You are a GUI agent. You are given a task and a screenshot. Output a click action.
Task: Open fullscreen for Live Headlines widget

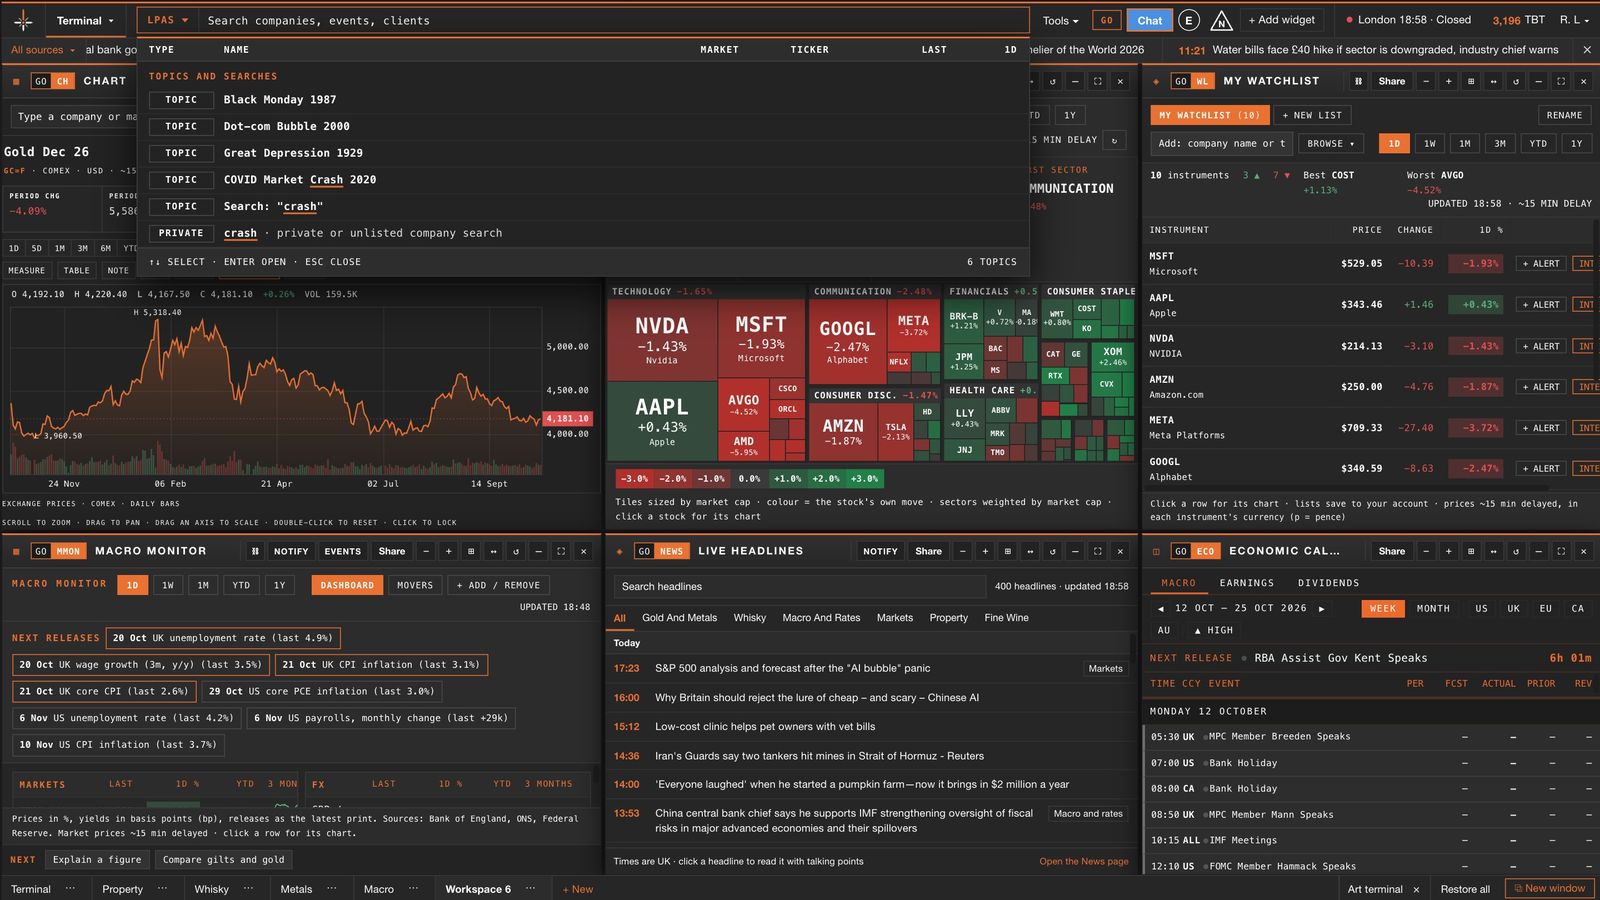1097,551
